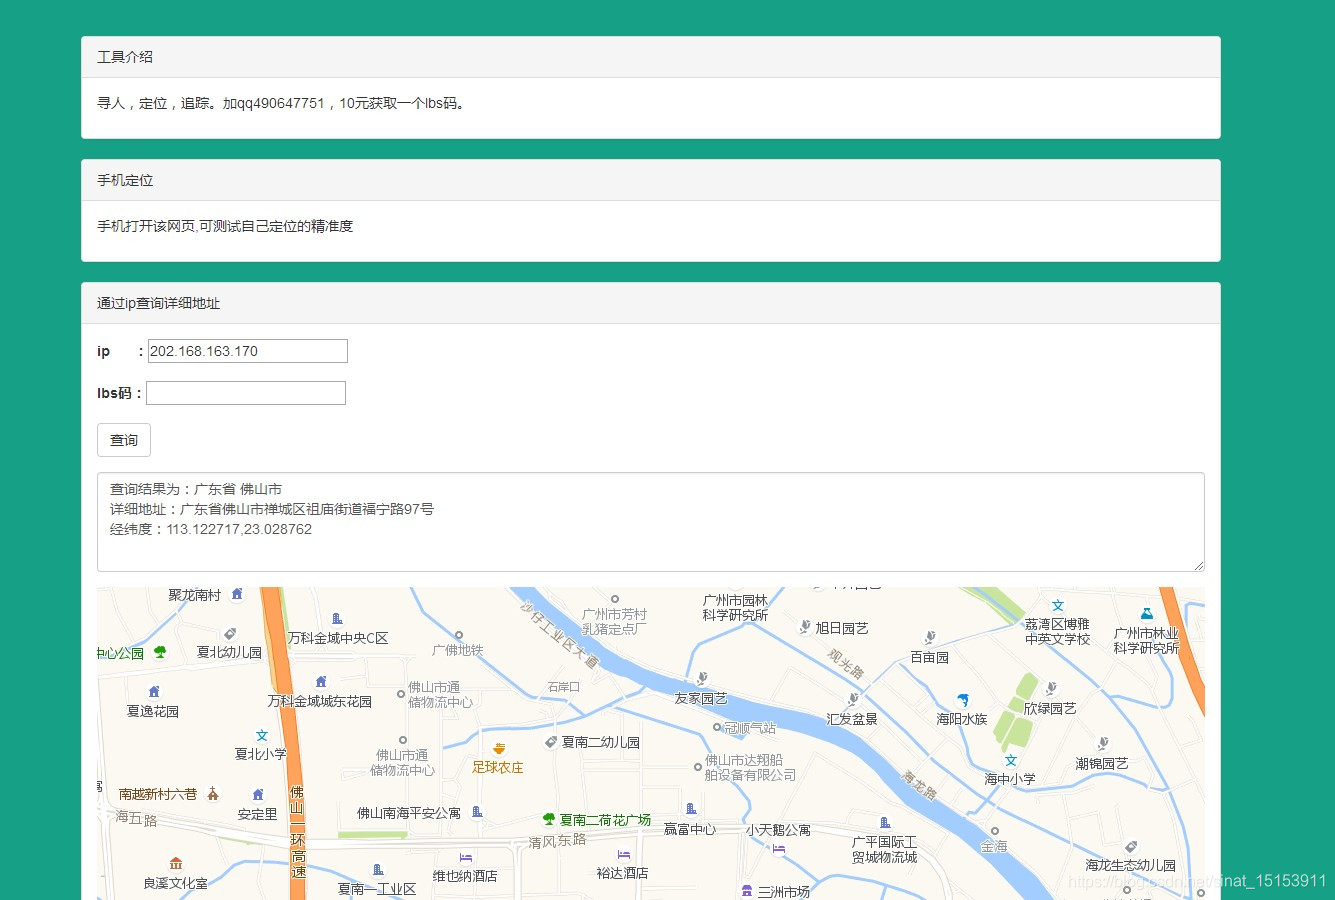
Task: Click the bed icon above 裕达酒店
Action: pos(624,855)
